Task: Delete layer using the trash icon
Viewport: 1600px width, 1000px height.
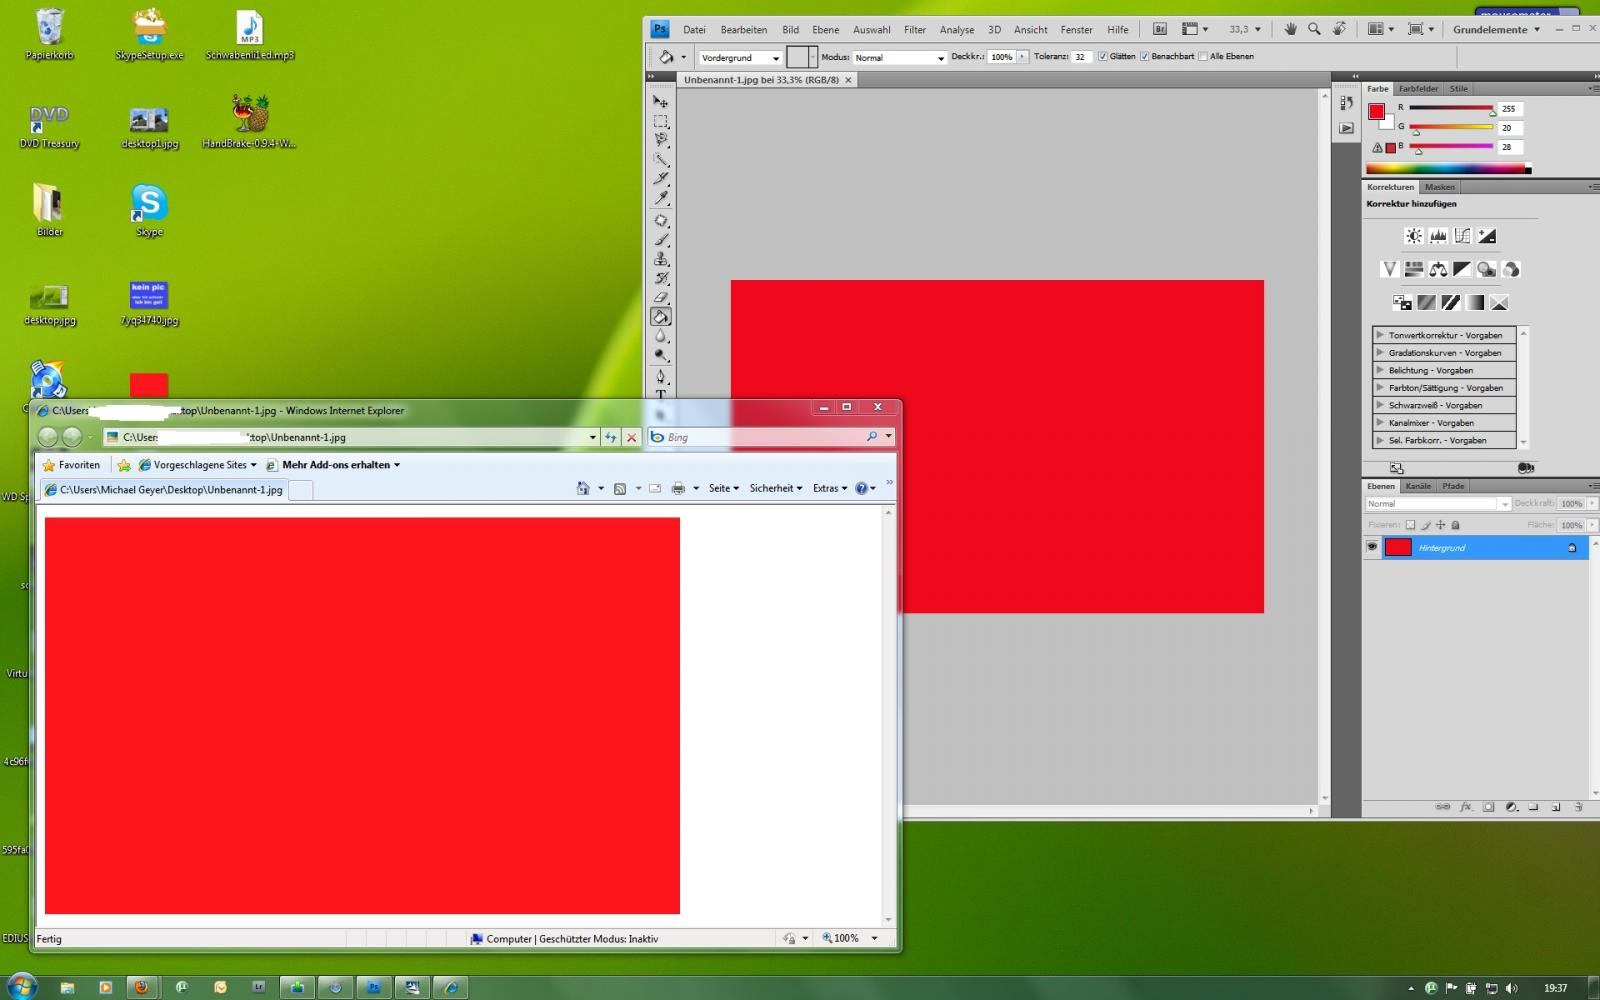Action: 1579,807
